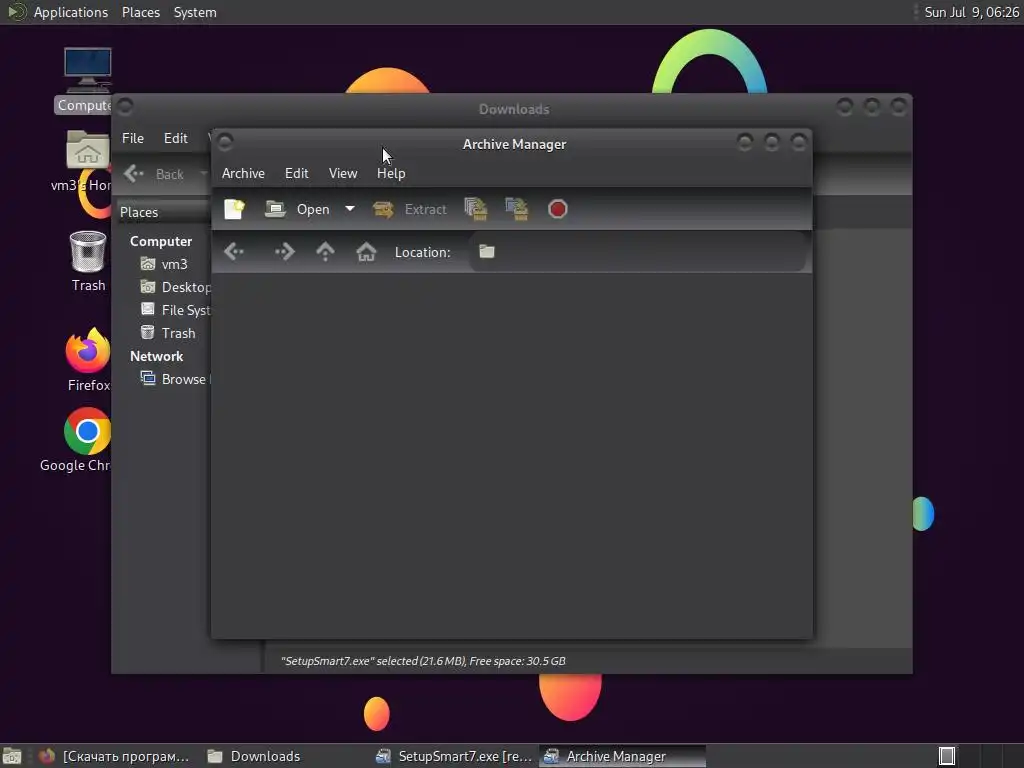This screenshot has height=768, width=1024.
Task: Select vm3 in Downloads sidebar
Action: (165, 264)
